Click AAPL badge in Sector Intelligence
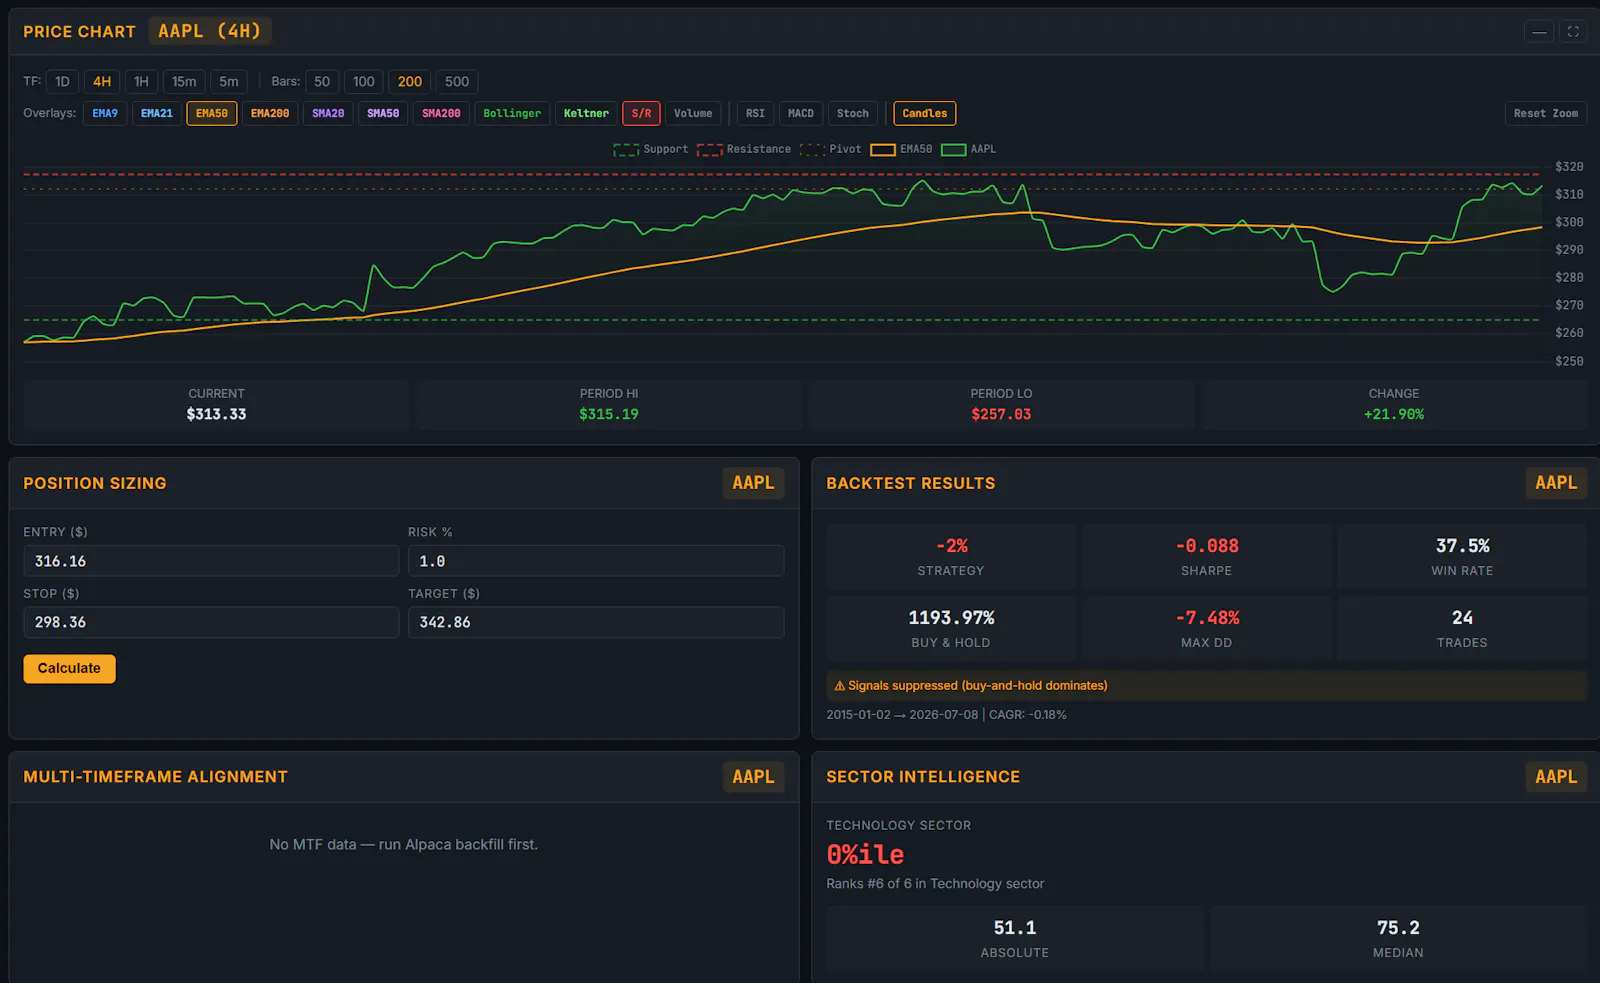Image resolution: width=1600 pixels, height=983 pixels. point(1556,777)
